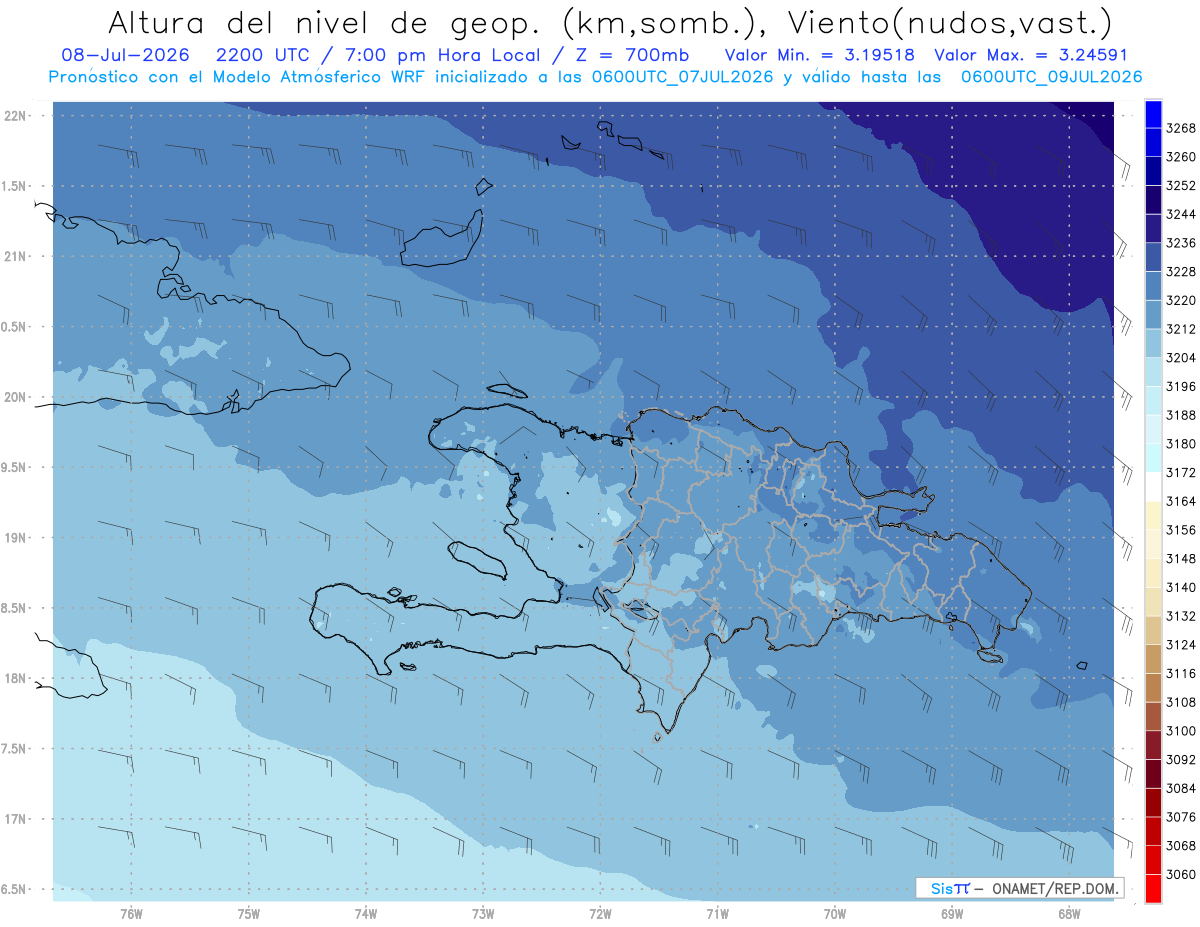This screenshot has width=1200, height=927.
Task: Click the '75W' longitude label
Action: (x=249, y=913)
